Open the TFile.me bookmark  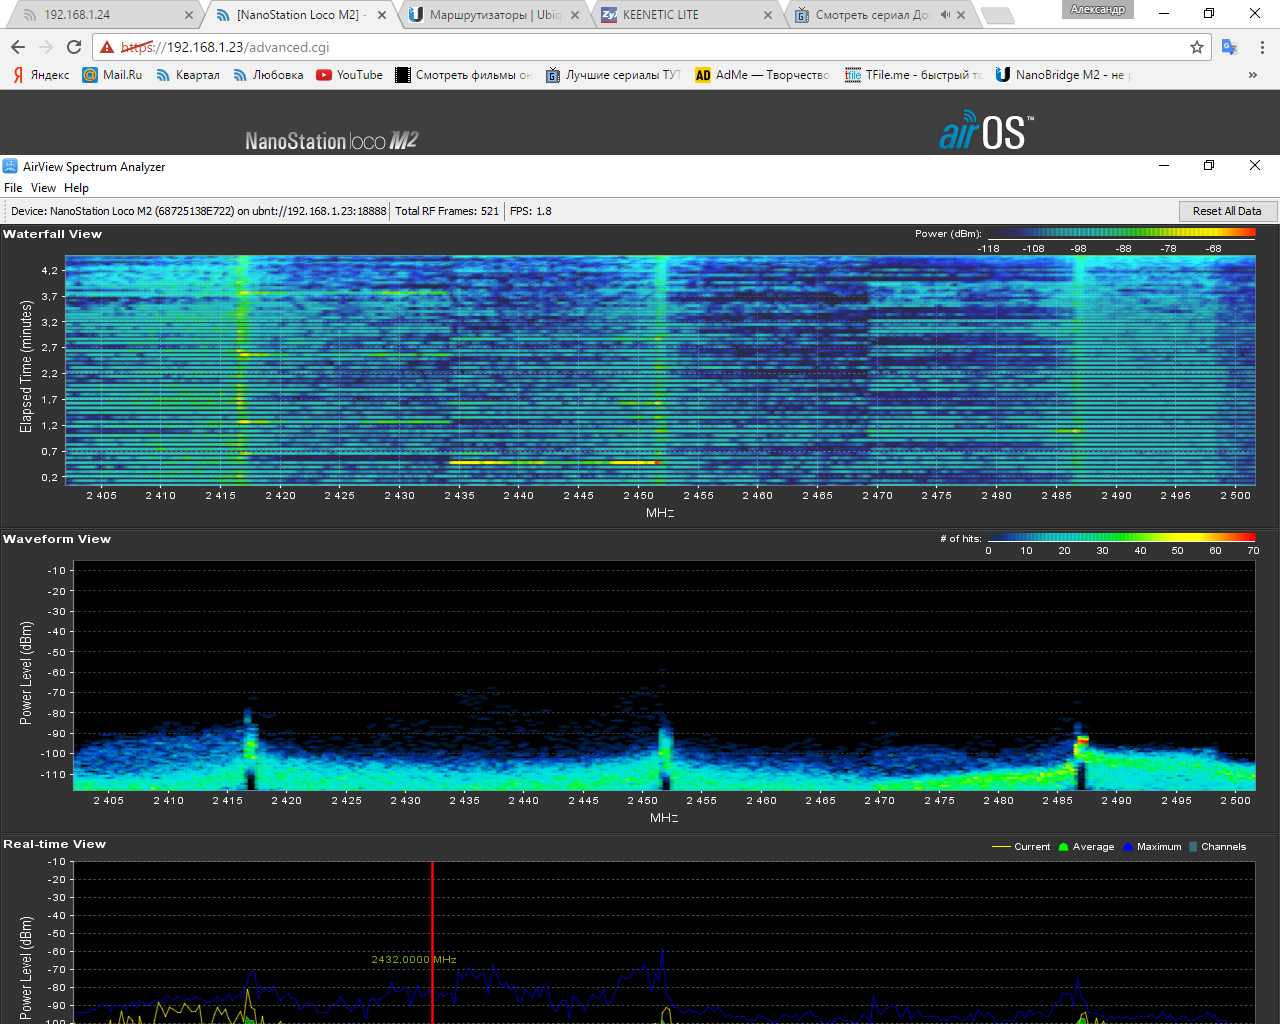pos(913,75)
